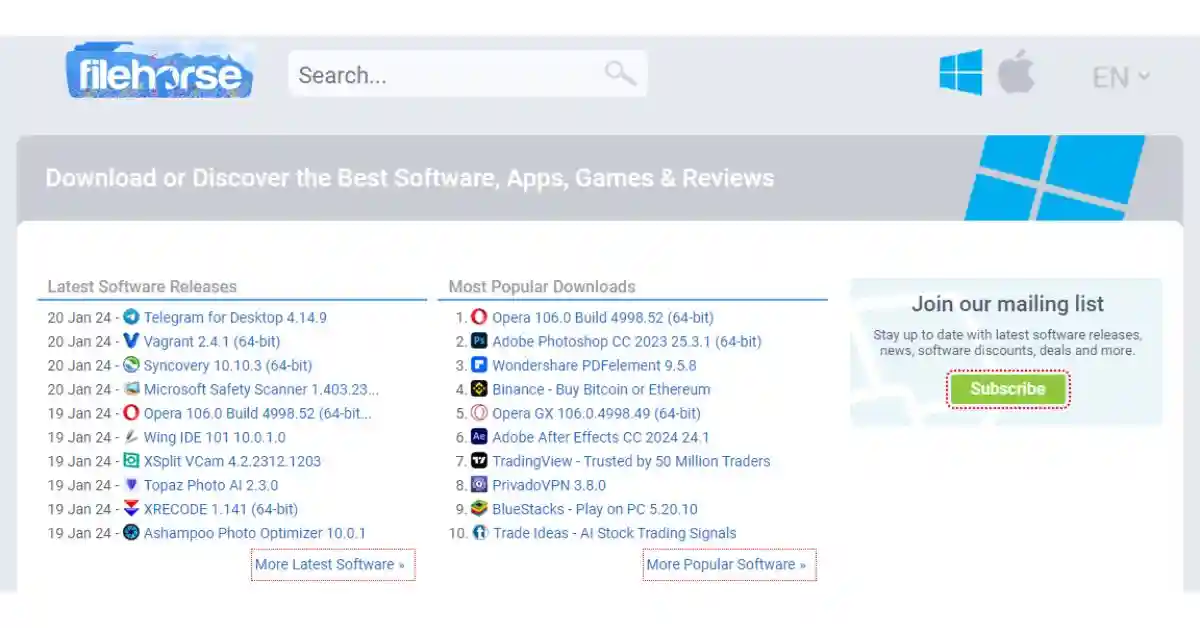Open Microsoft Safety Scanner 1.403.23 link

coord(261,389)
